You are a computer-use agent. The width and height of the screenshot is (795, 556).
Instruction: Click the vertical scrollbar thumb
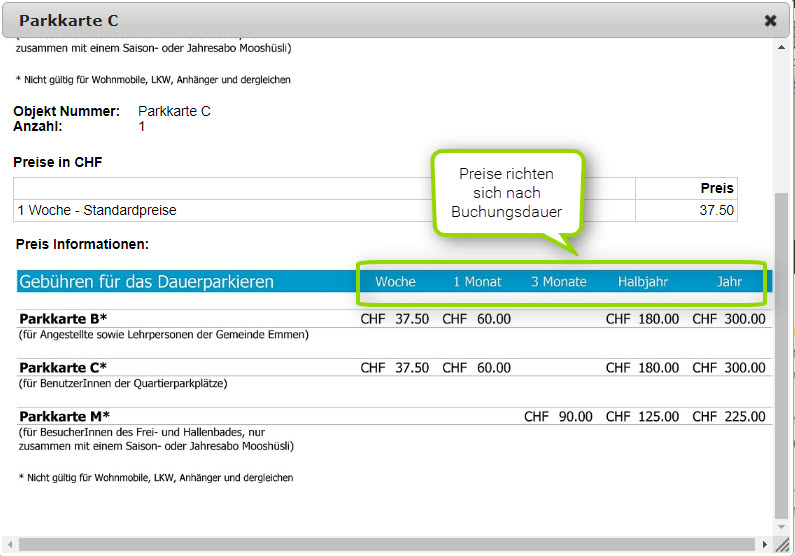coord(781,350)
